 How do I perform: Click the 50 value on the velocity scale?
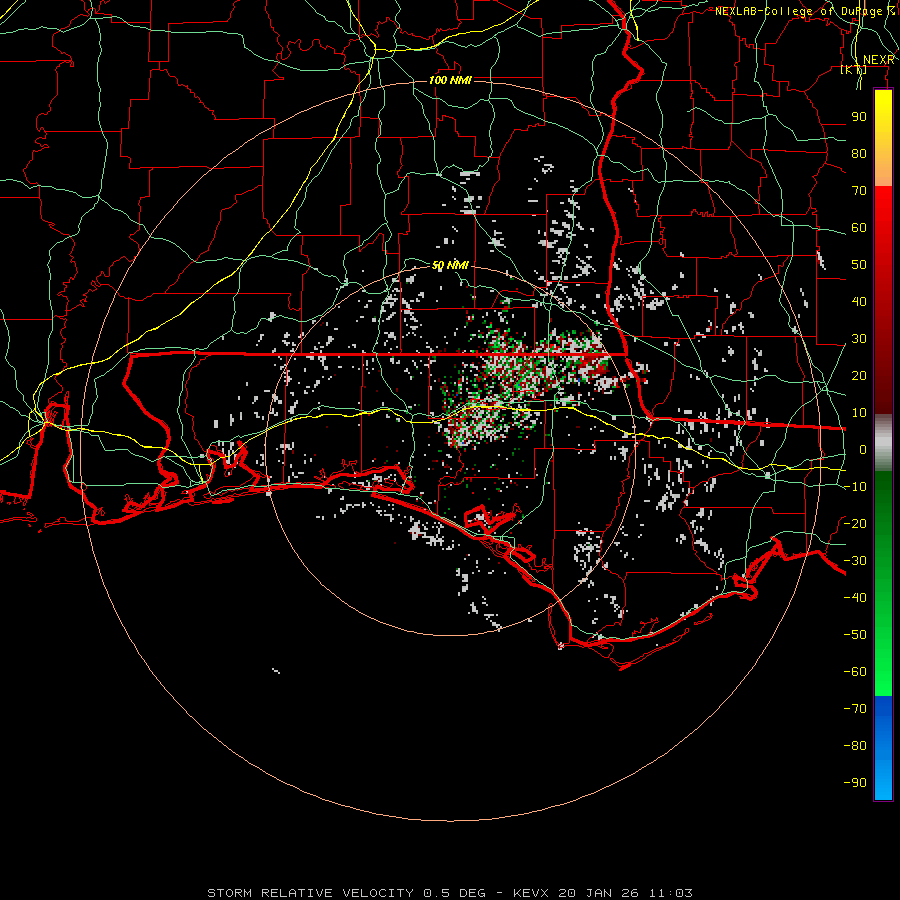click(859, 265)
